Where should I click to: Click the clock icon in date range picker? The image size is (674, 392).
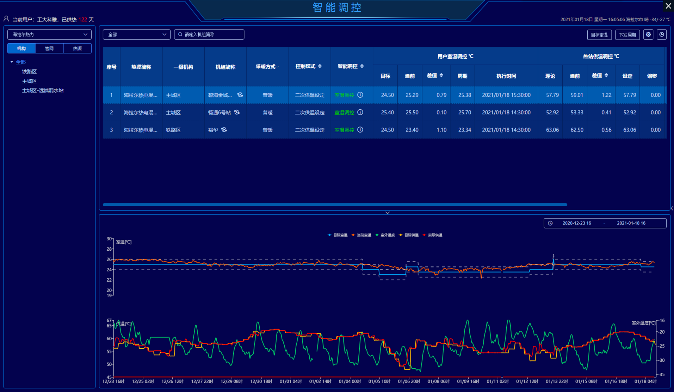550,224
